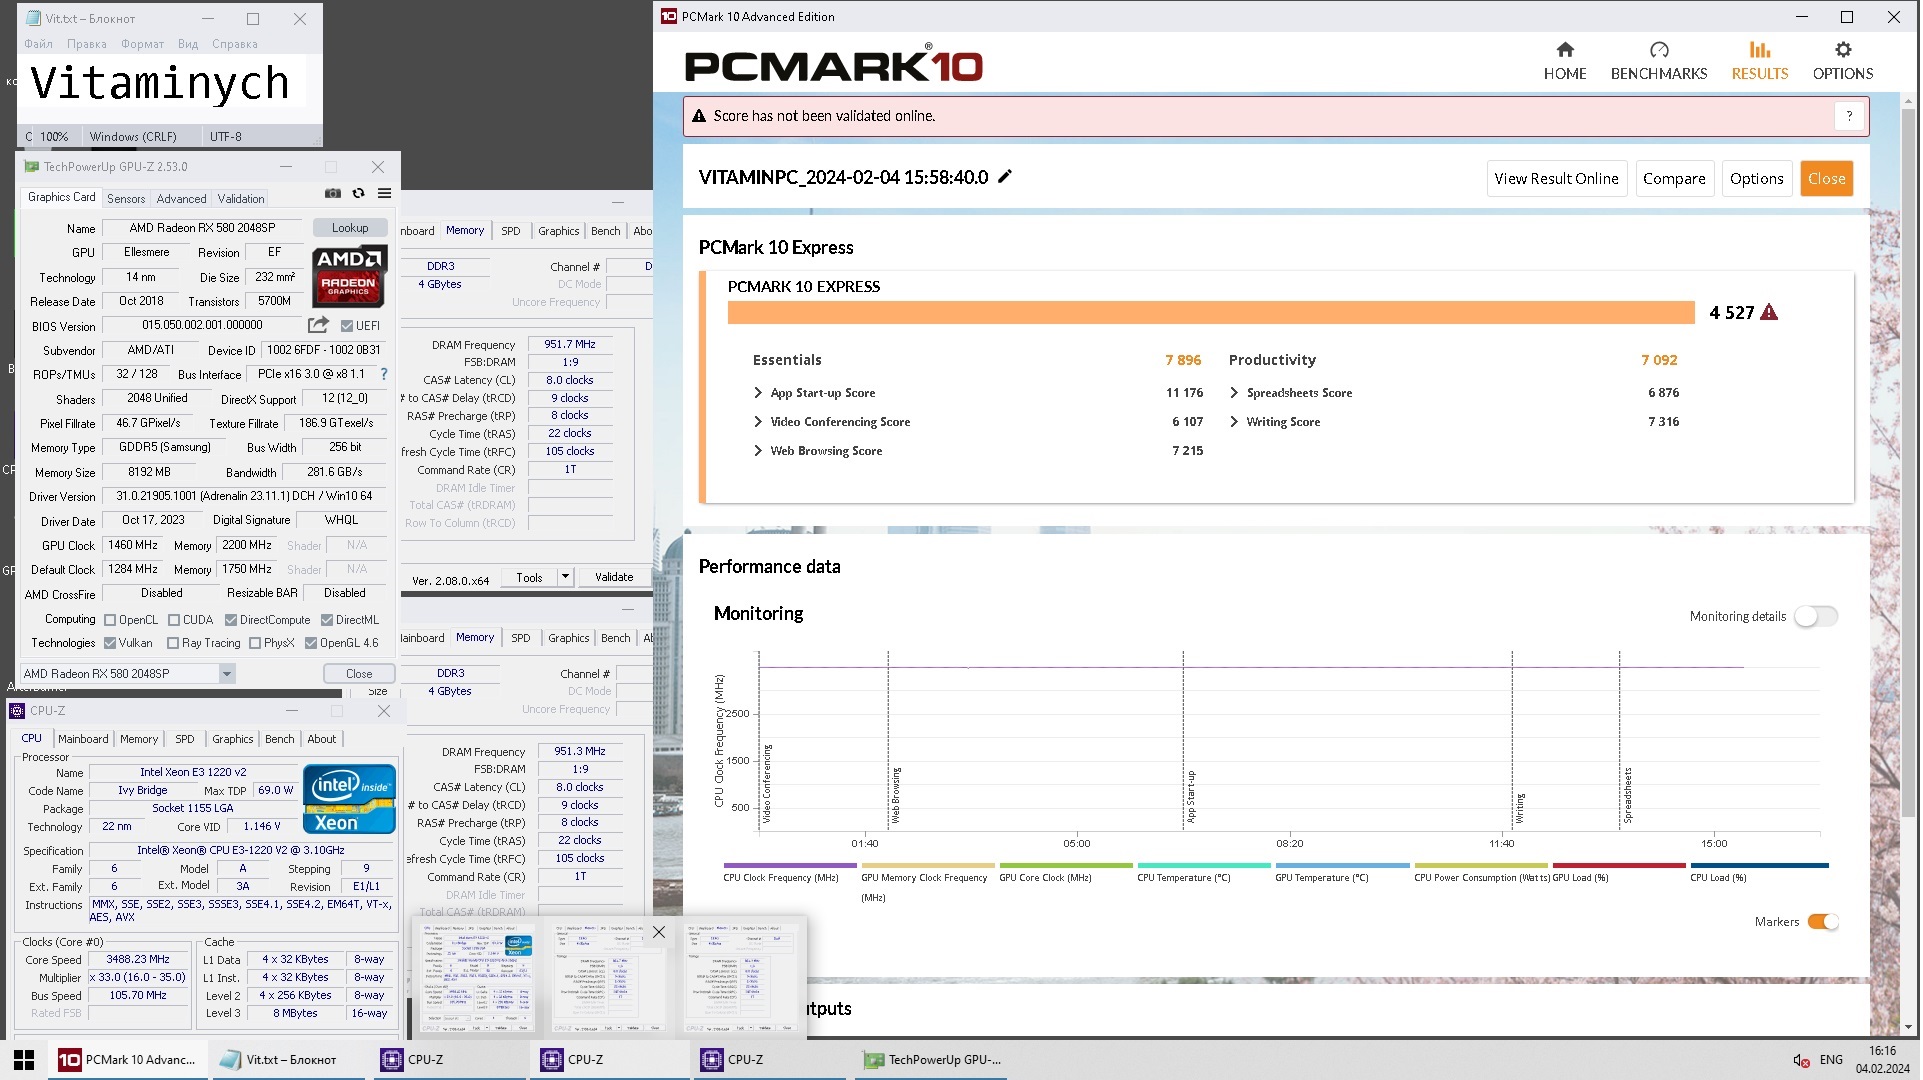The width and height of the screenshot is (1923, 1080).
Task: Toggle OpenCL checkbox
Action: (110, 621)
